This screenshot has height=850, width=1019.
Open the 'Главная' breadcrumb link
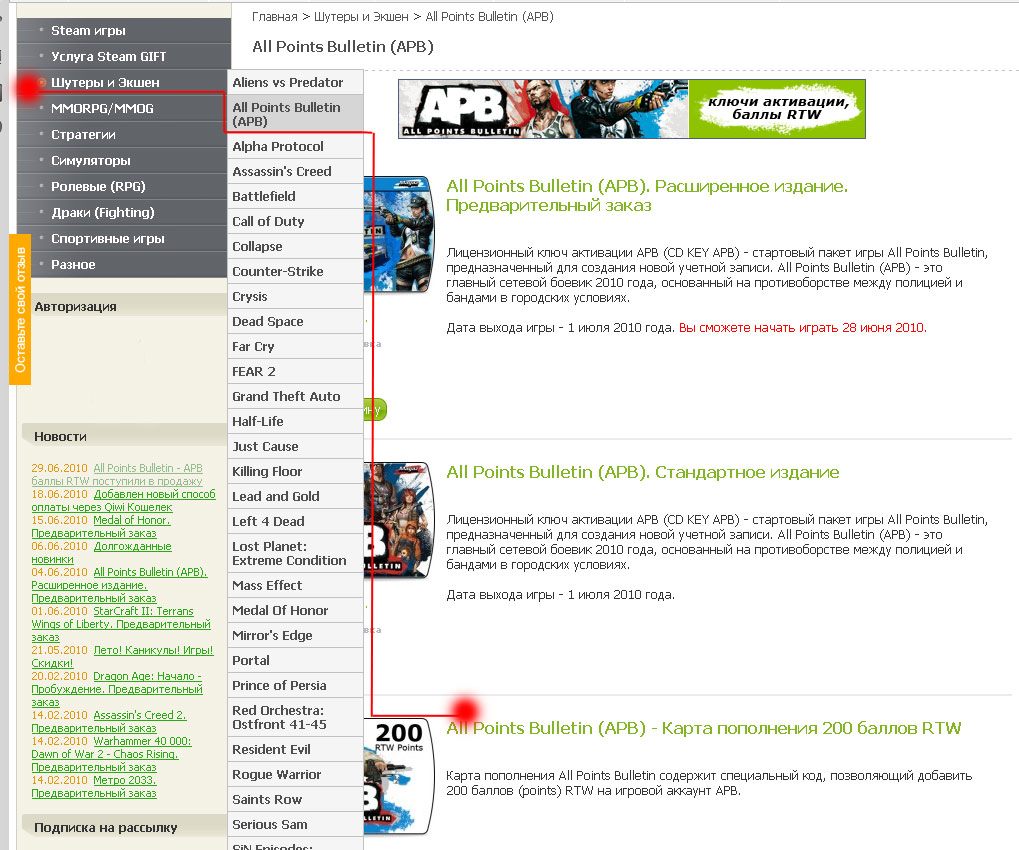coord(274,17)
